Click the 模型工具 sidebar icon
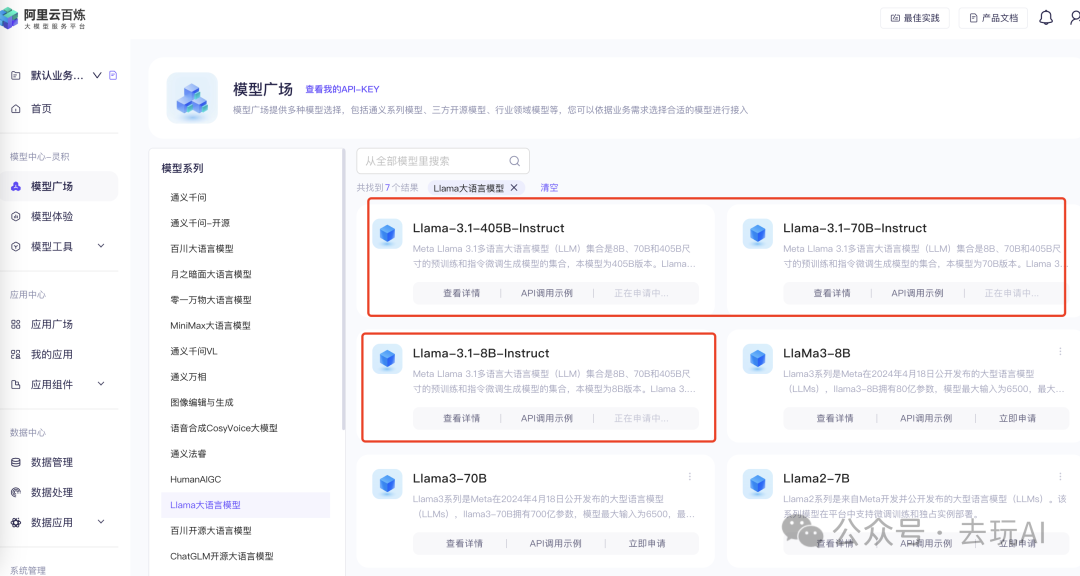1080x576 pixels. tap(16, 247)
